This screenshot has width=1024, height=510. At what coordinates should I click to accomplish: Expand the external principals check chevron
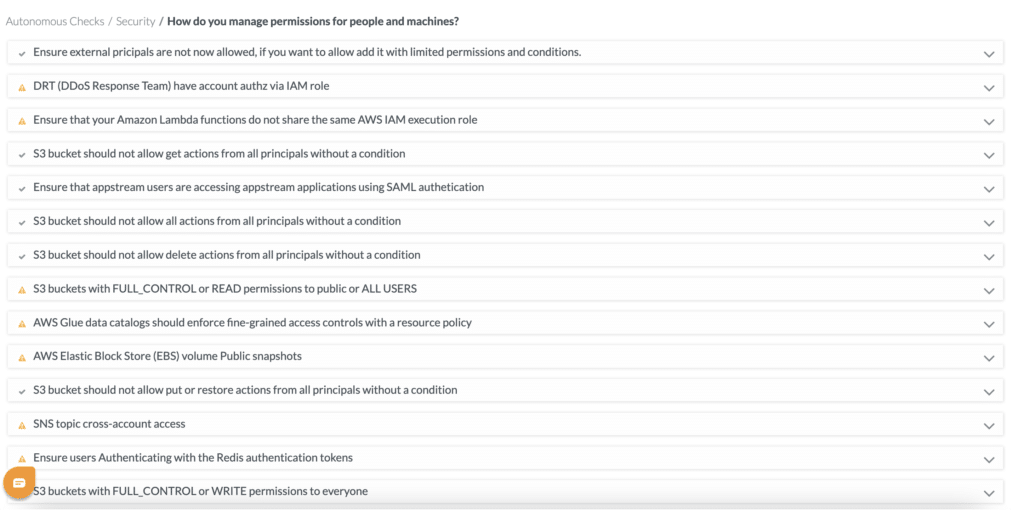pos(988,54)
